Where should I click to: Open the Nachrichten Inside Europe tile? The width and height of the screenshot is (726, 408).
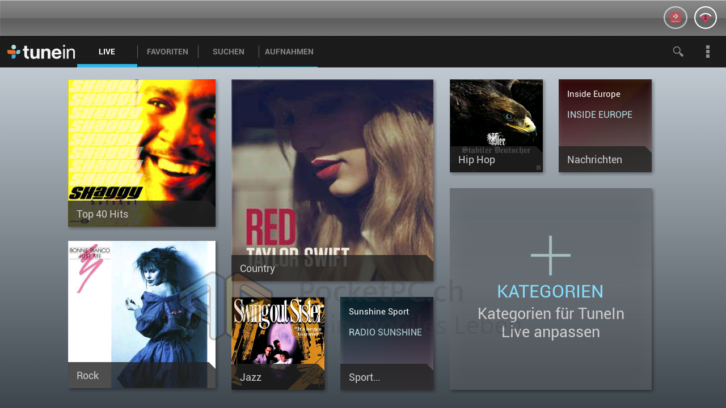point(605,126)
